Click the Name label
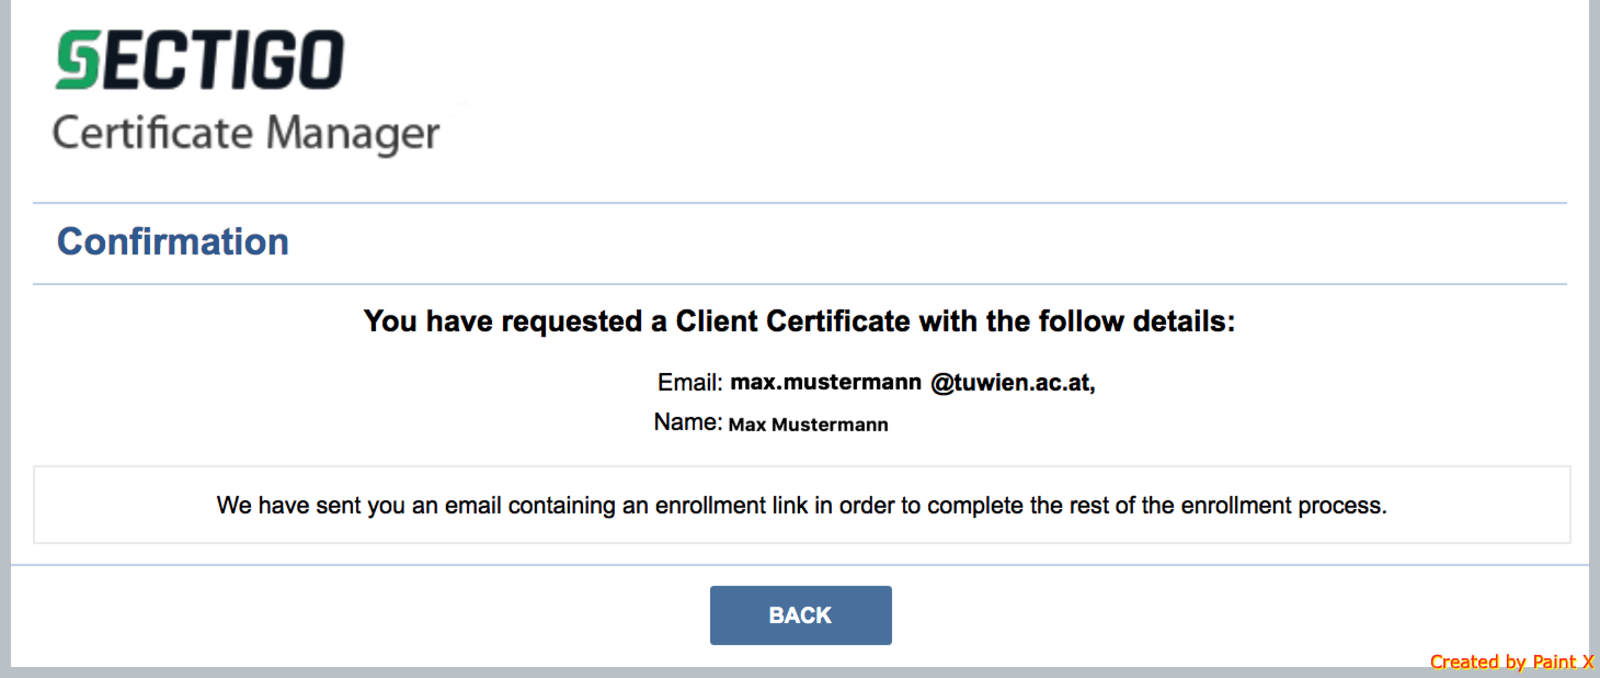This screenshot has width=1600, height=678. coord(688,422)
